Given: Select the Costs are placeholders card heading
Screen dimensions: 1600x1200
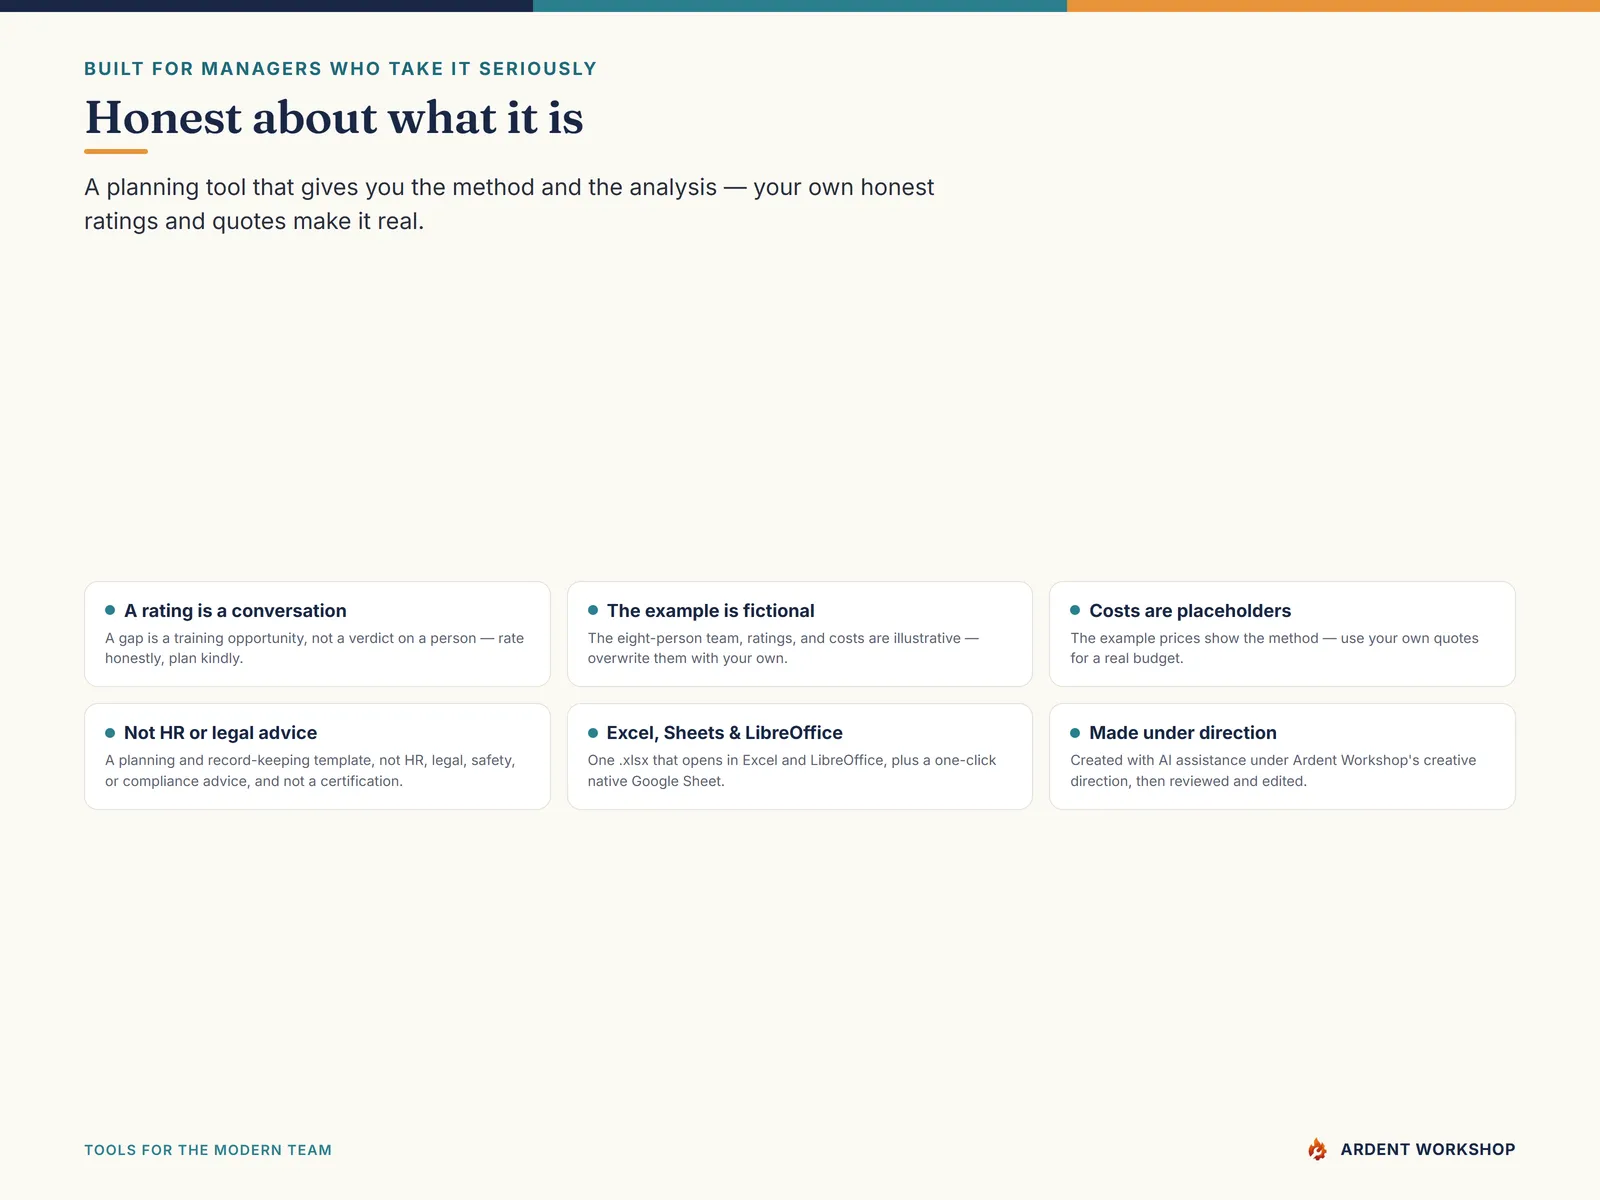Looking at the screenshot, I should coord(1190,611).
